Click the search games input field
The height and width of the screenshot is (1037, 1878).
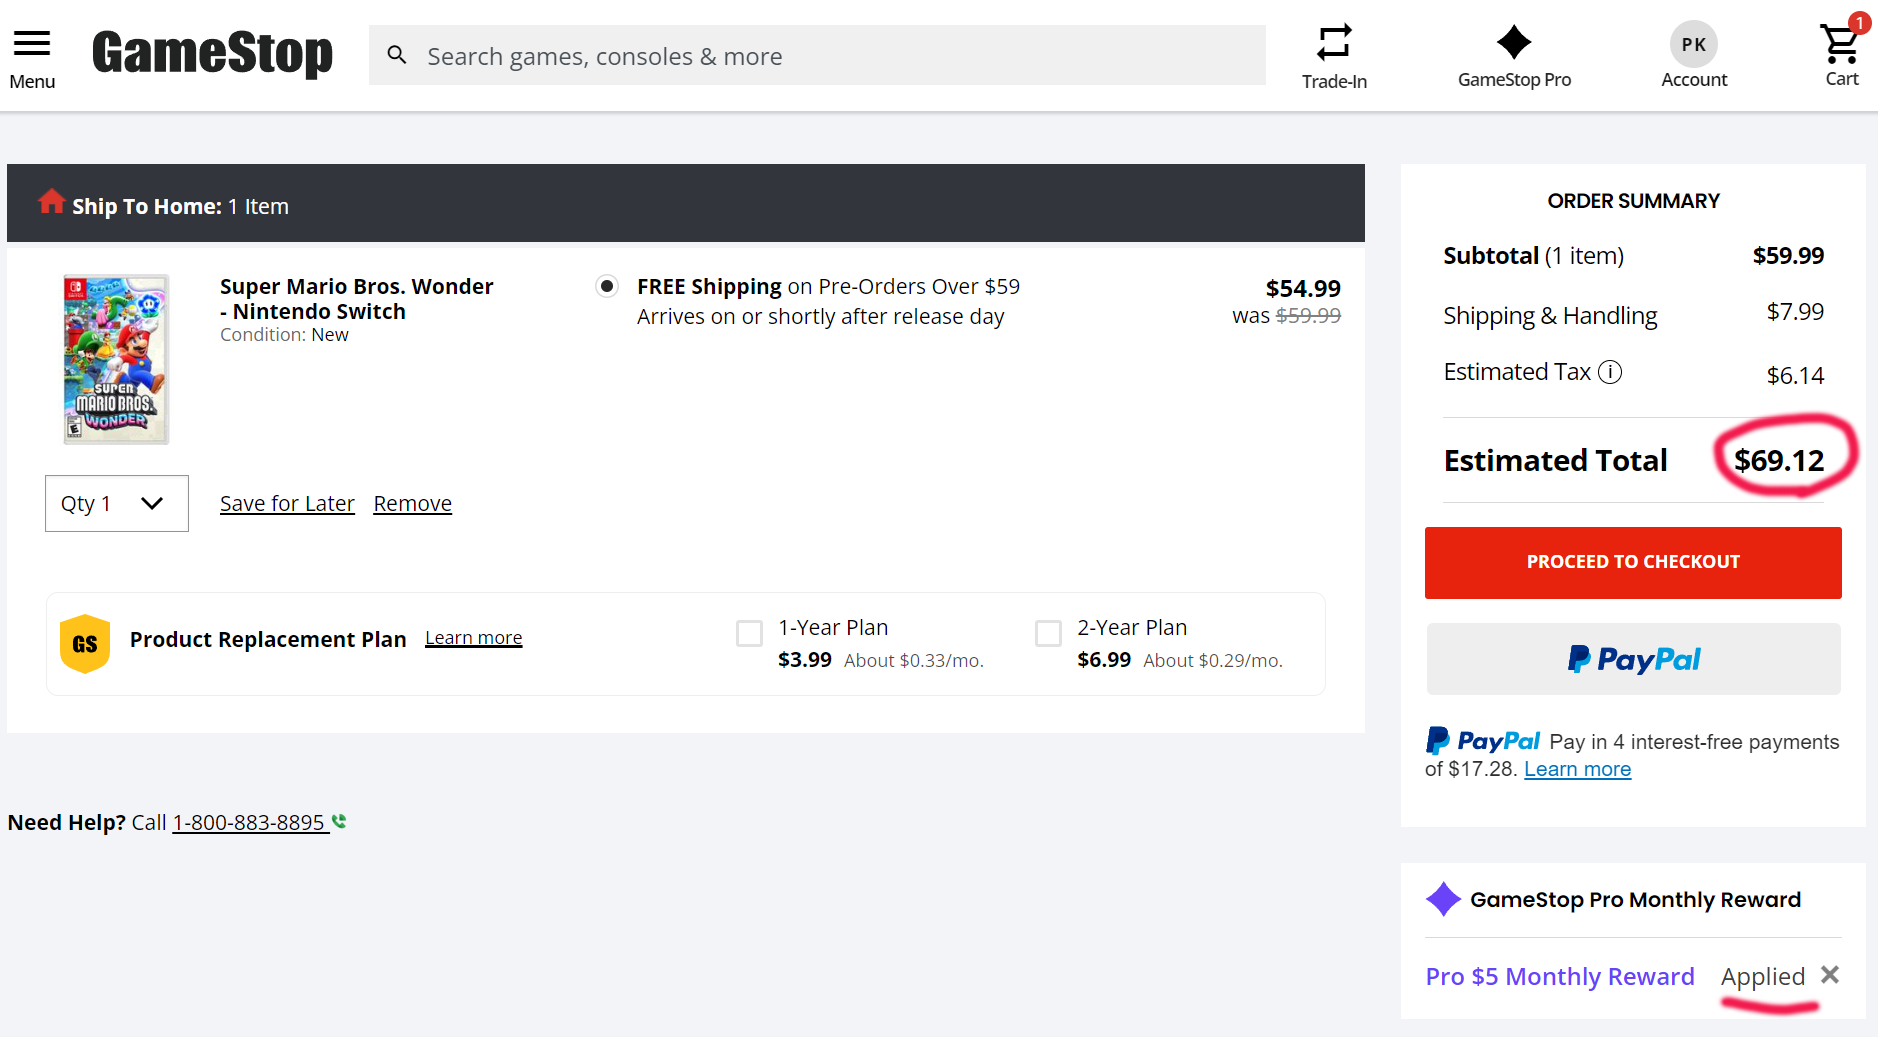pyautogui.click(x=817, y=55)
